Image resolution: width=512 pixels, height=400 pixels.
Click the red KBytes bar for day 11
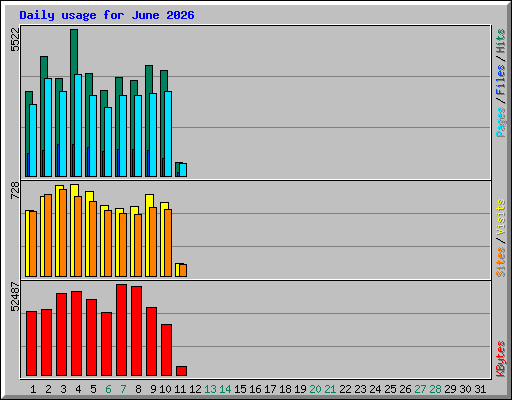click(181, 371)
